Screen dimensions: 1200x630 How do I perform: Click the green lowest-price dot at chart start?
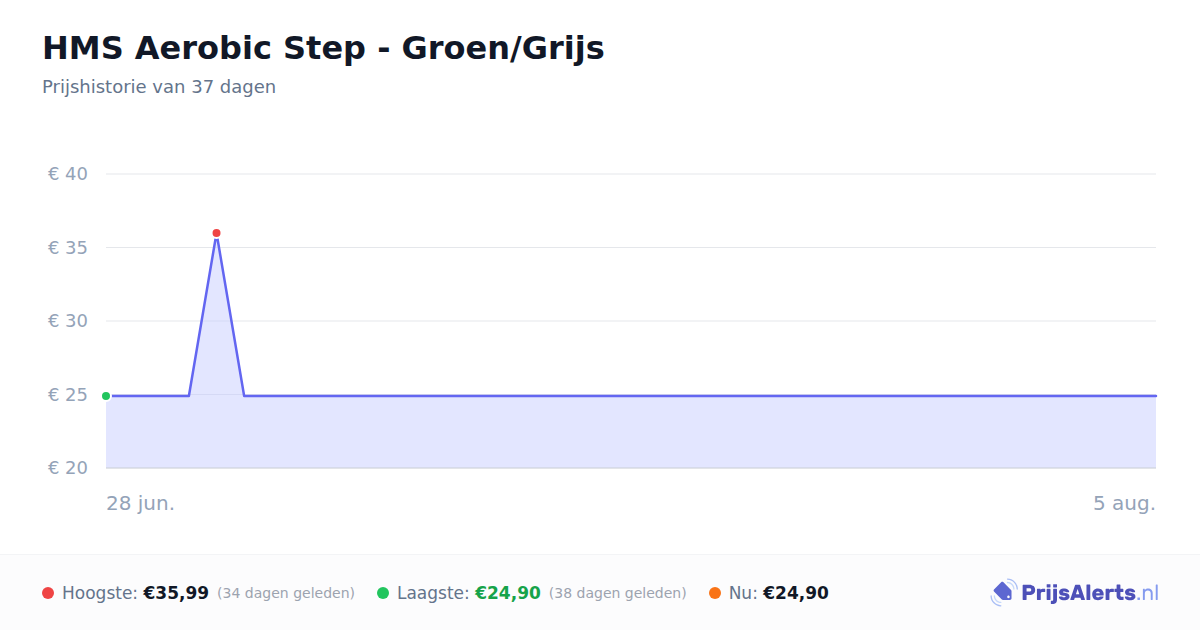[106, 396]
